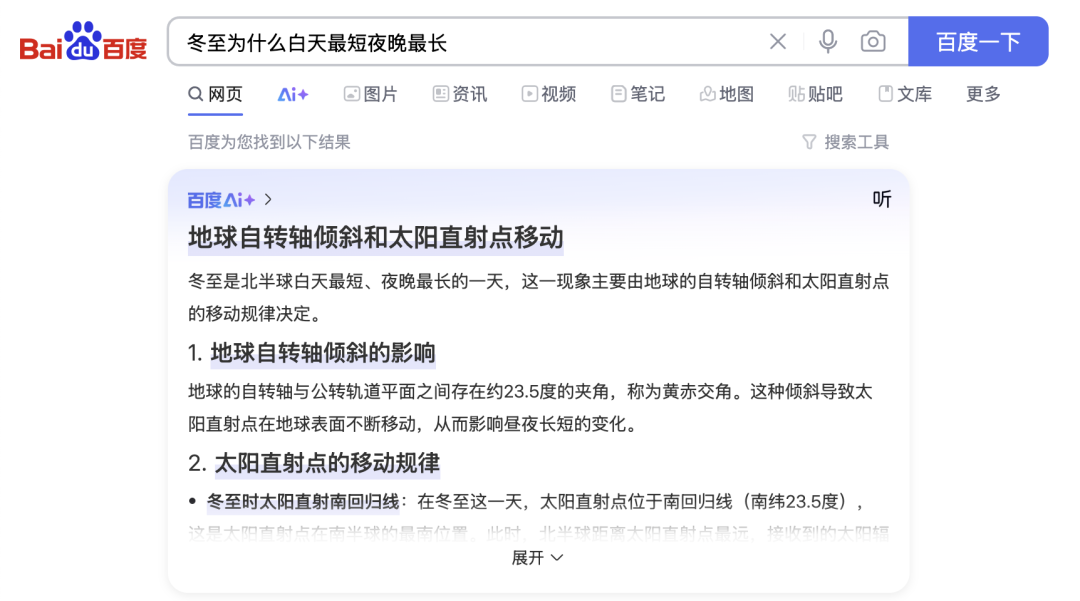Switch to the AI+ tab
This screenshot has width=1080, height=601.
[x=293, y=94]
